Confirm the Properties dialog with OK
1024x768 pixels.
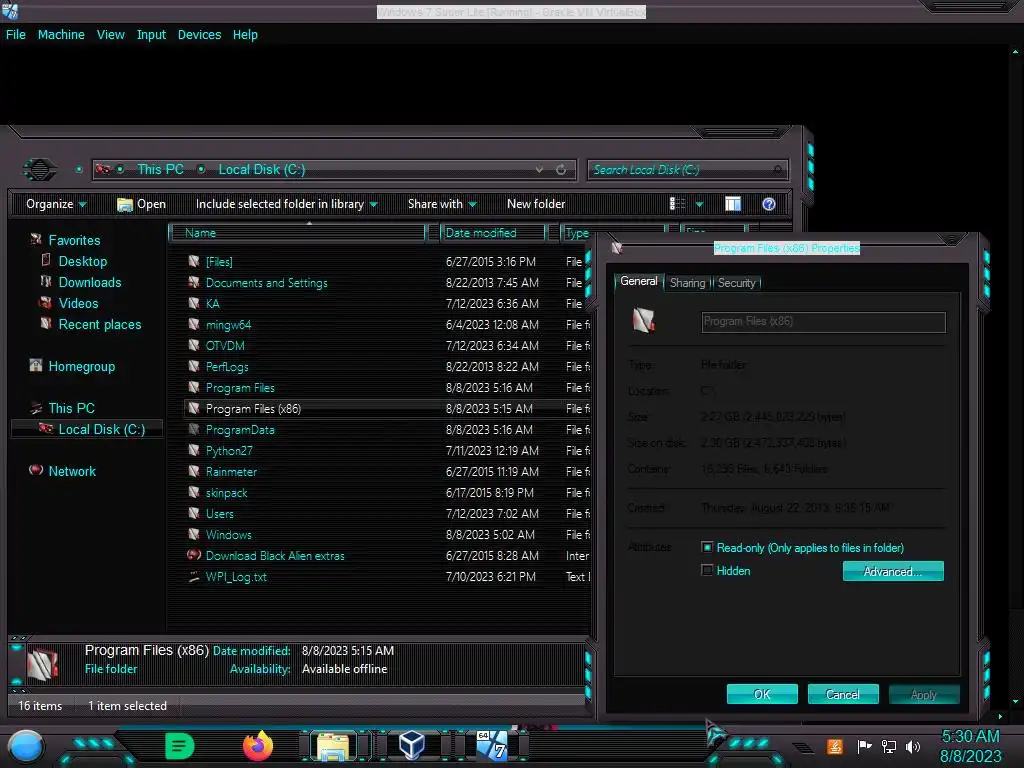762,694
